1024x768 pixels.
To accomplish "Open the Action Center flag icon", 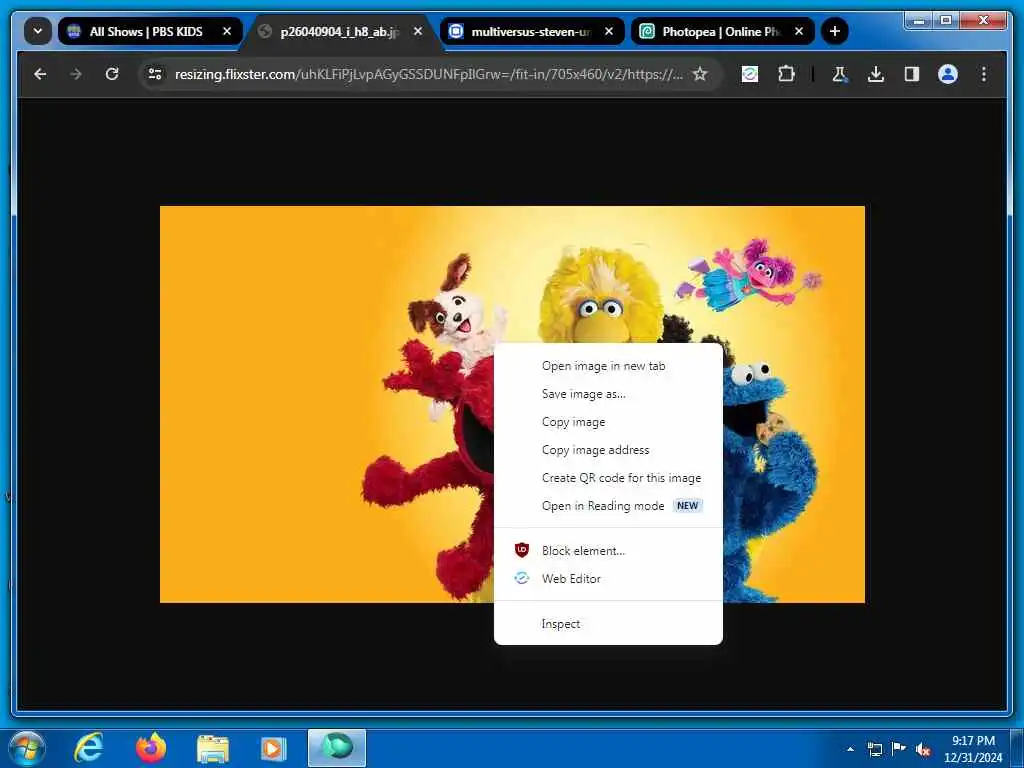I will pyautogui.click(x=899, y=749).
